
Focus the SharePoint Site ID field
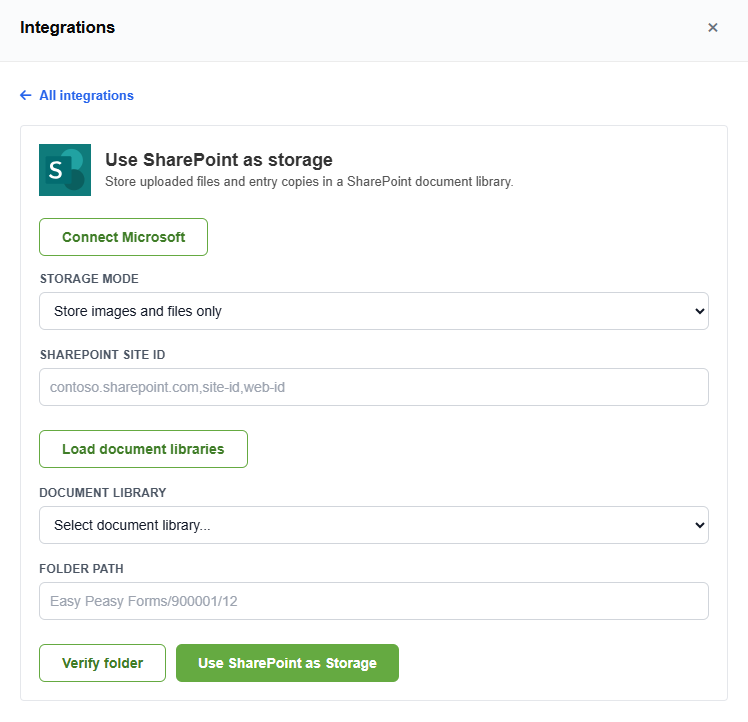[x=374, y=387]
